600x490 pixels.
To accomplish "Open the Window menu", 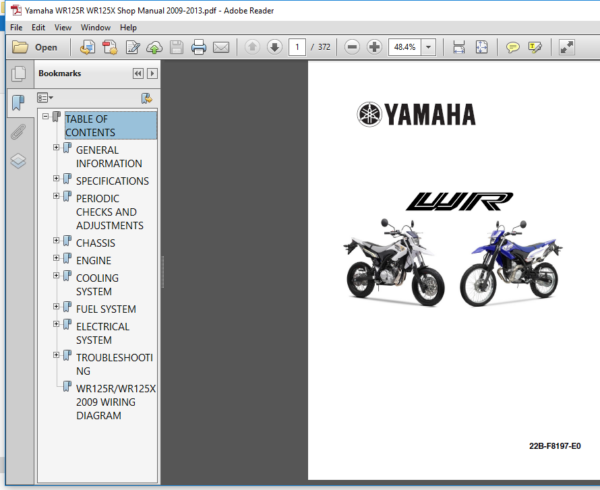I will (96, 28).
